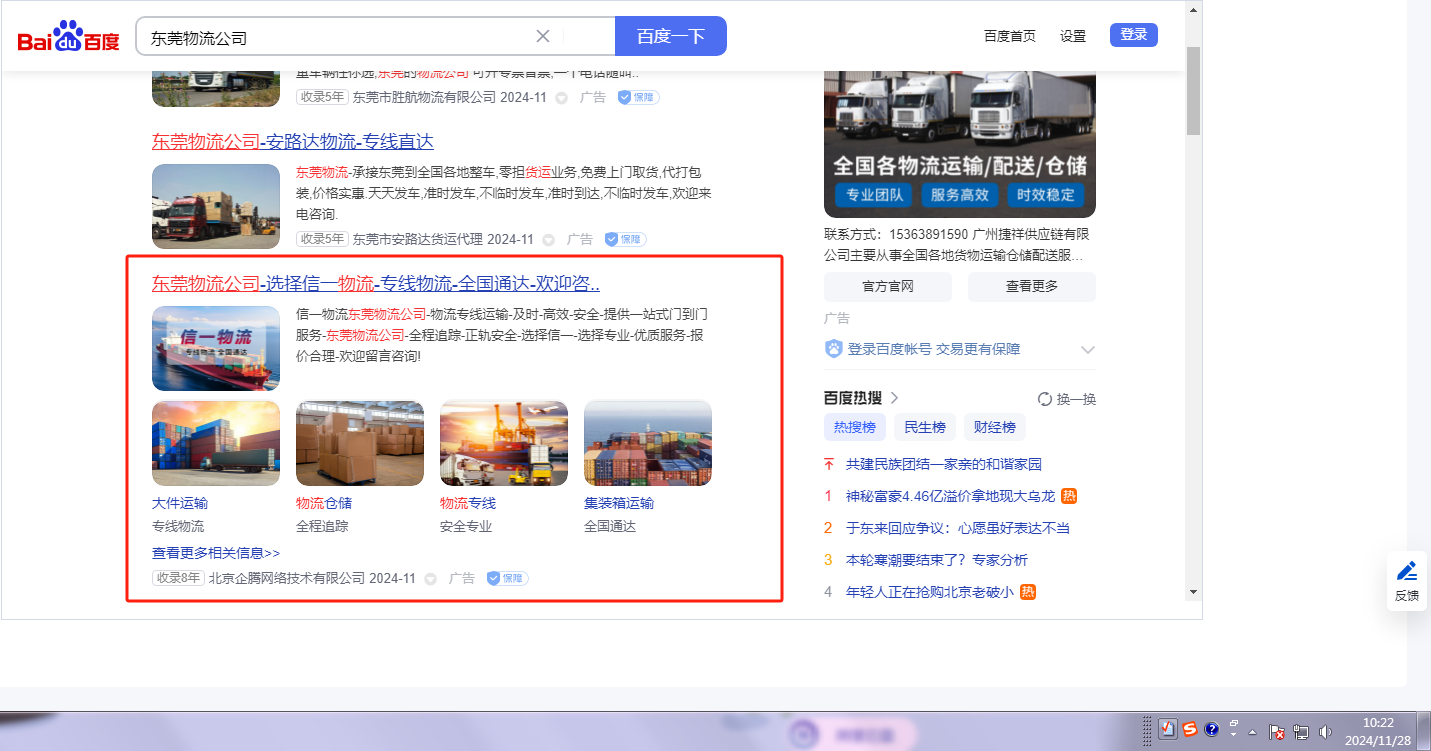Click the page scrollbar down arrow

pyautogui.click(x=1193, y=591)
